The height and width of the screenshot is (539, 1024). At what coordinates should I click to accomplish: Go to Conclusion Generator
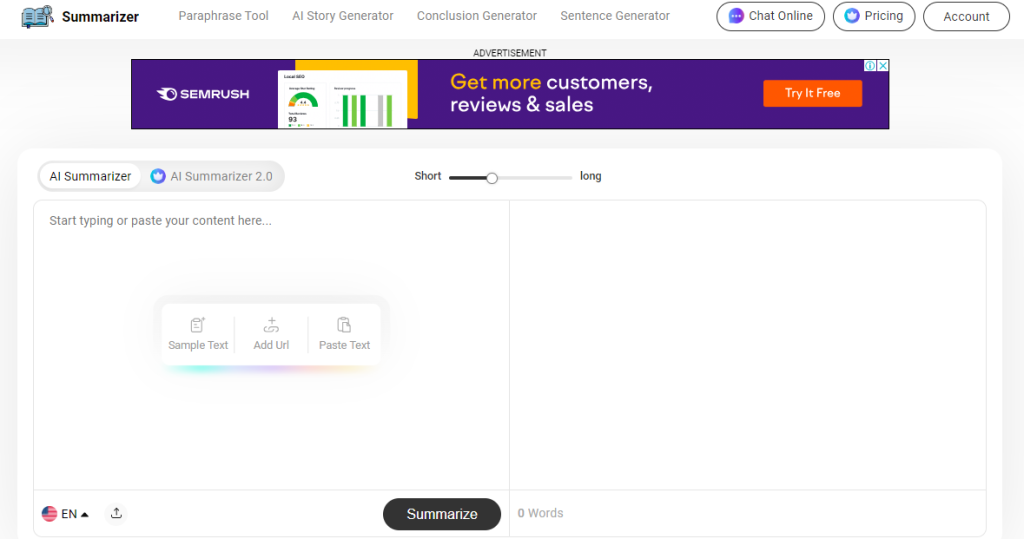pyautogui.click(x=477, y=16)
